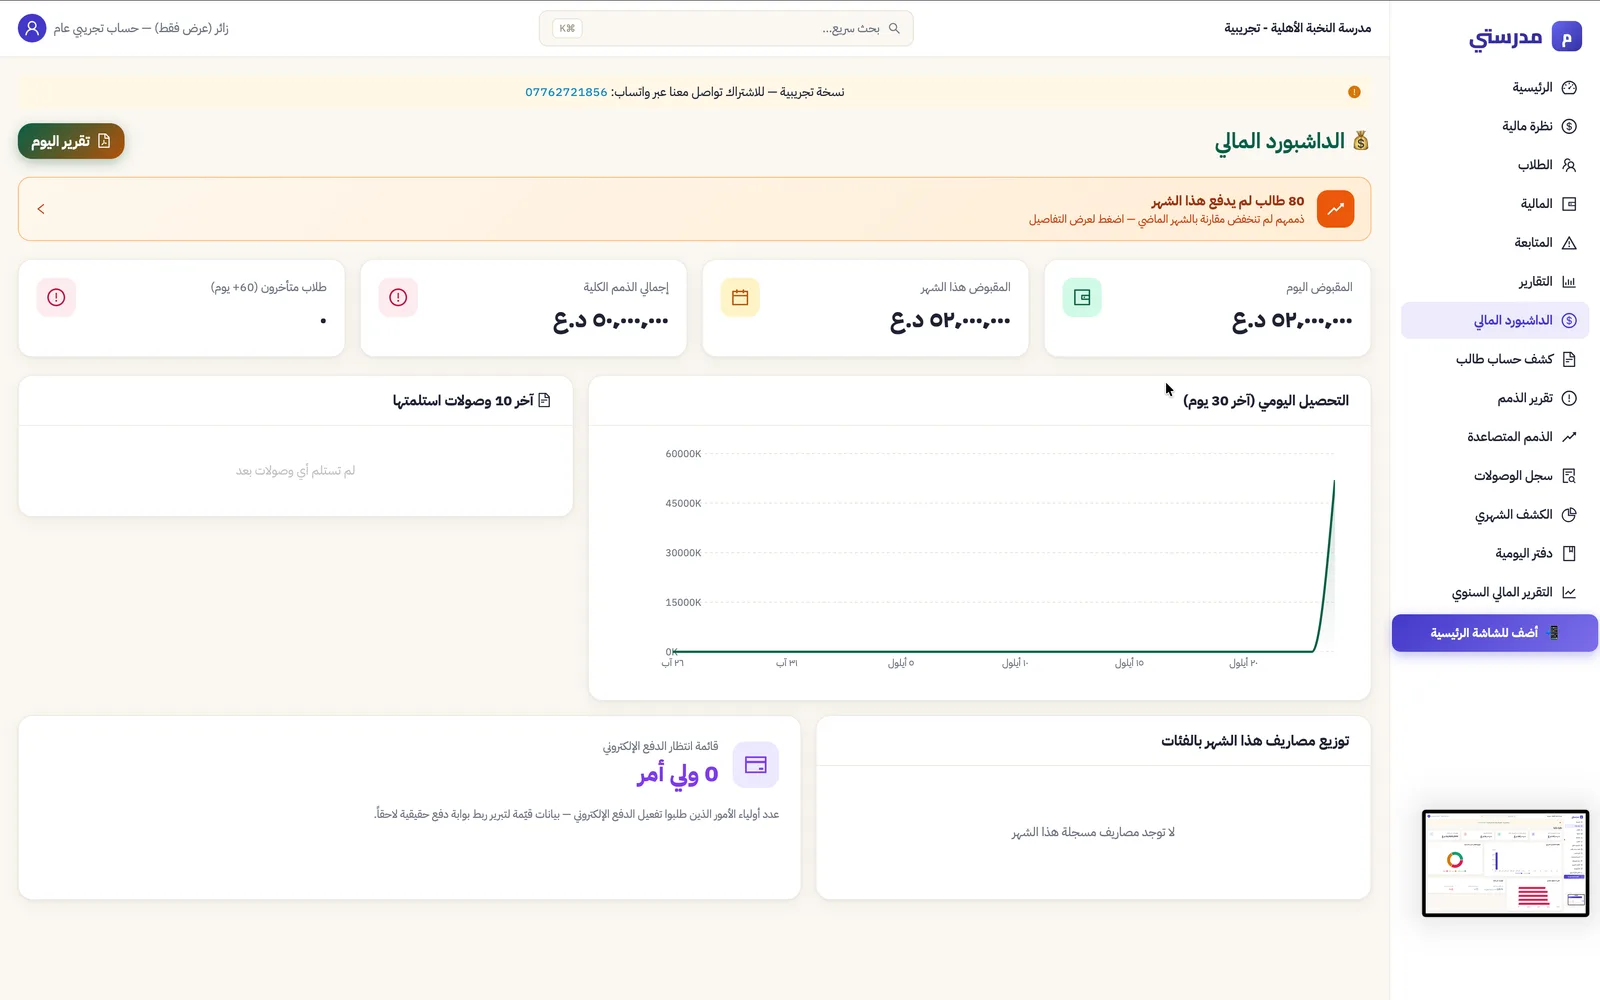Screen dimensions: 1600x1000
Task: Select the الداشبورد المالي sidebar icon
Action: (1569, 321)
